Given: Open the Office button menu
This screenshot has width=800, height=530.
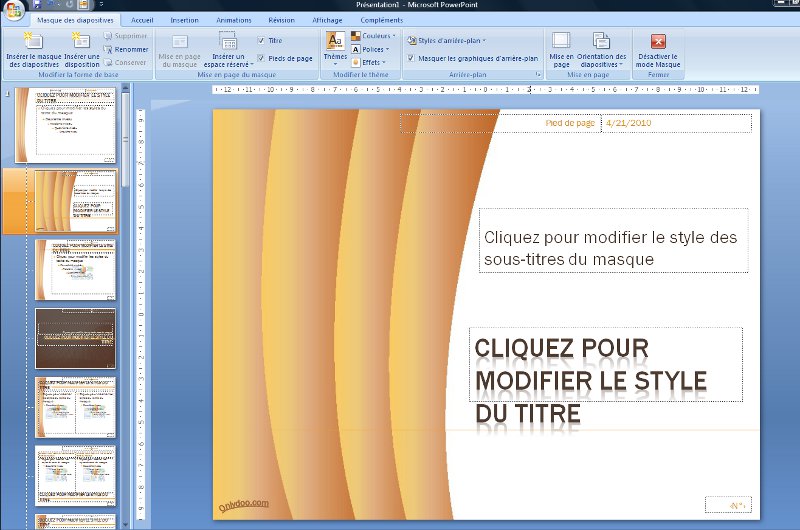Looking at the screenshot, I should pyautogui.click(x=14, y=10).
